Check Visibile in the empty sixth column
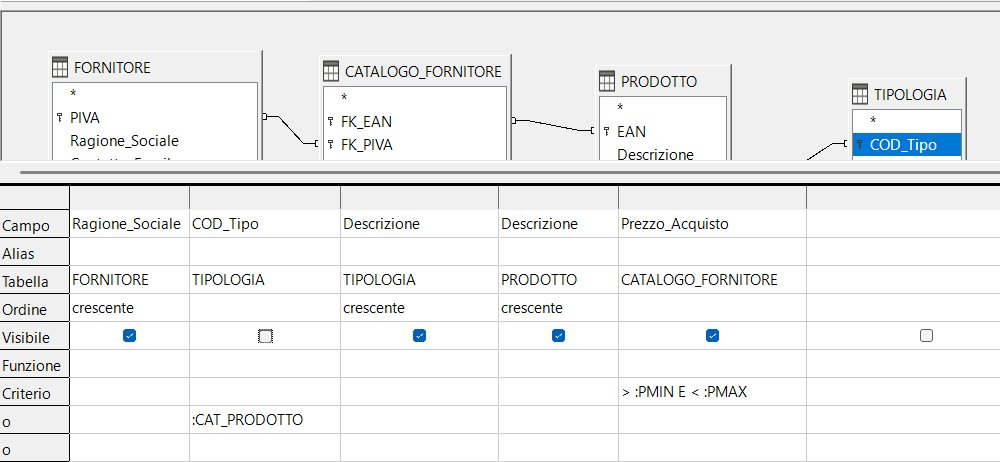 click(926, 336)
